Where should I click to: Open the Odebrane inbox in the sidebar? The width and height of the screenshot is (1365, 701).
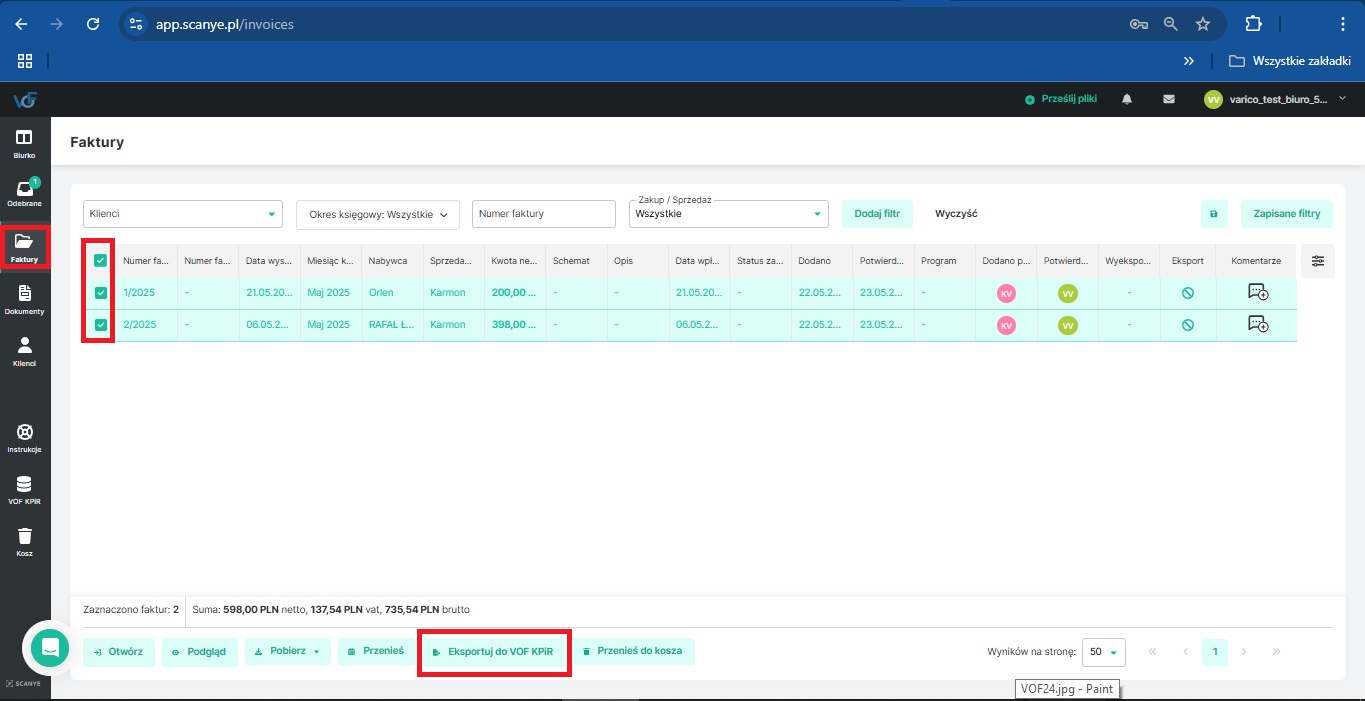point(25,192)
